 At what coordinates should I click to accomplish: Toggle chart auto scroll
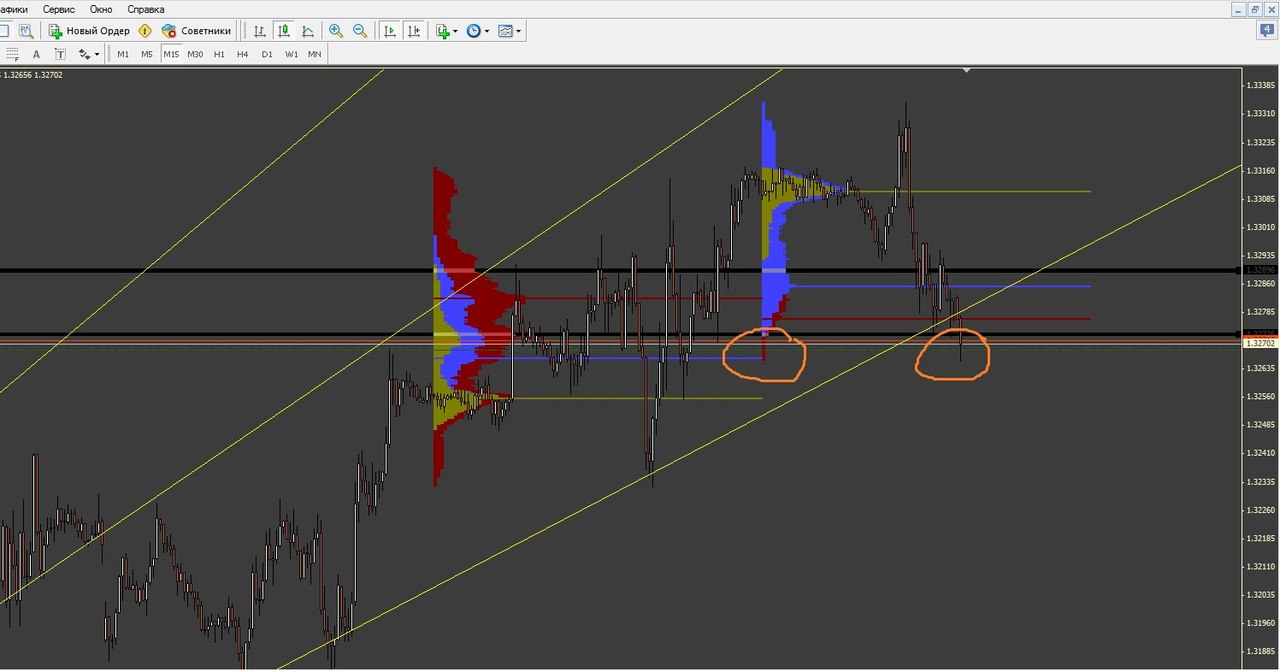[x=390, y=31]
